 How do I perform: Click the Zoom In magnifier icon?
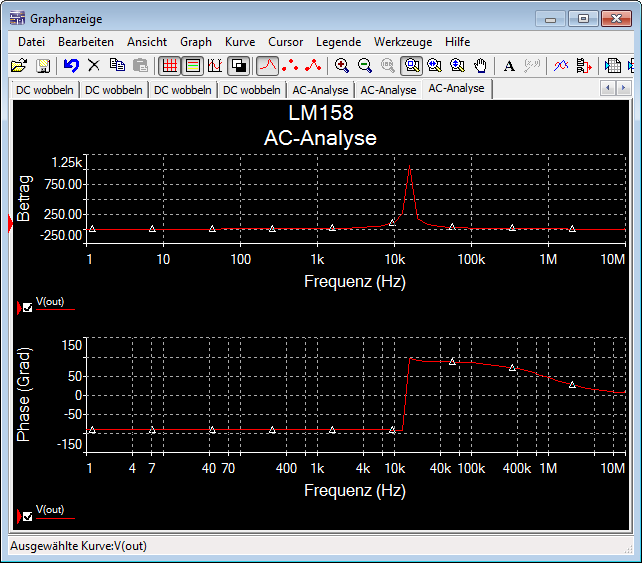coord(341,66)
